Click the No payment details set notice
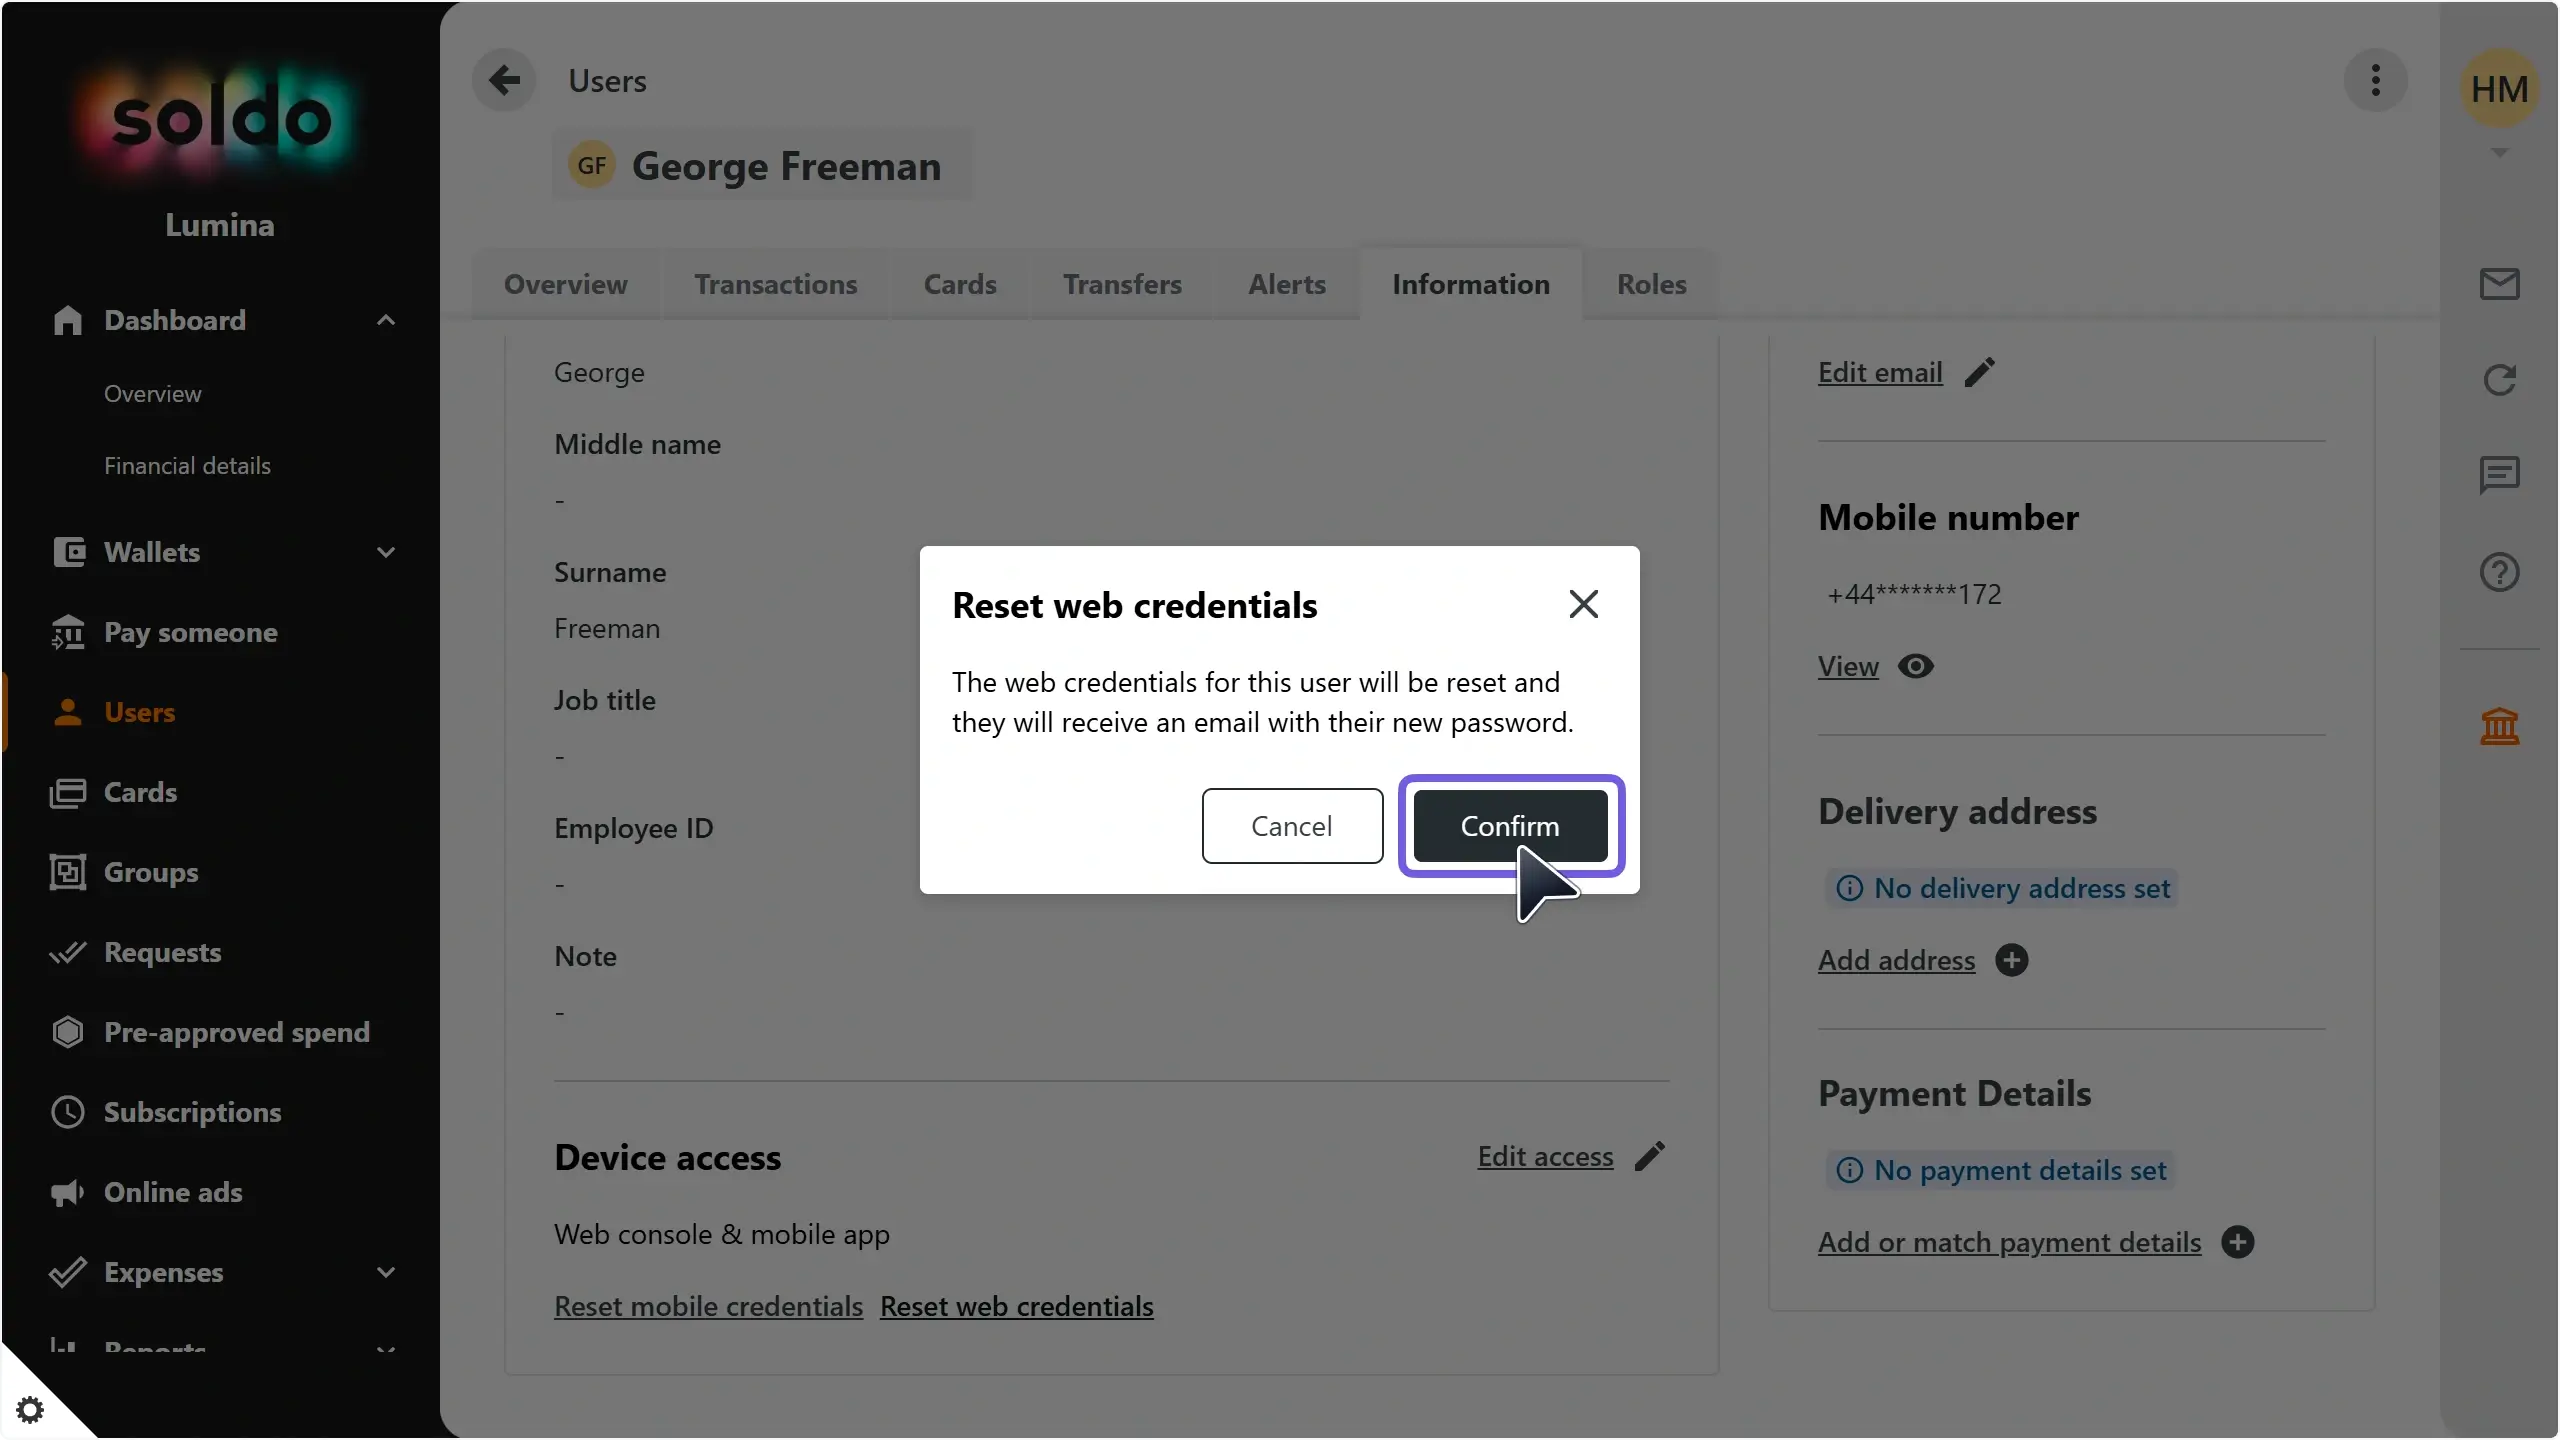Image resolution: width=2560 pixels, height=1440 pixels. pyautogui.click(x=2000, y=1170)
